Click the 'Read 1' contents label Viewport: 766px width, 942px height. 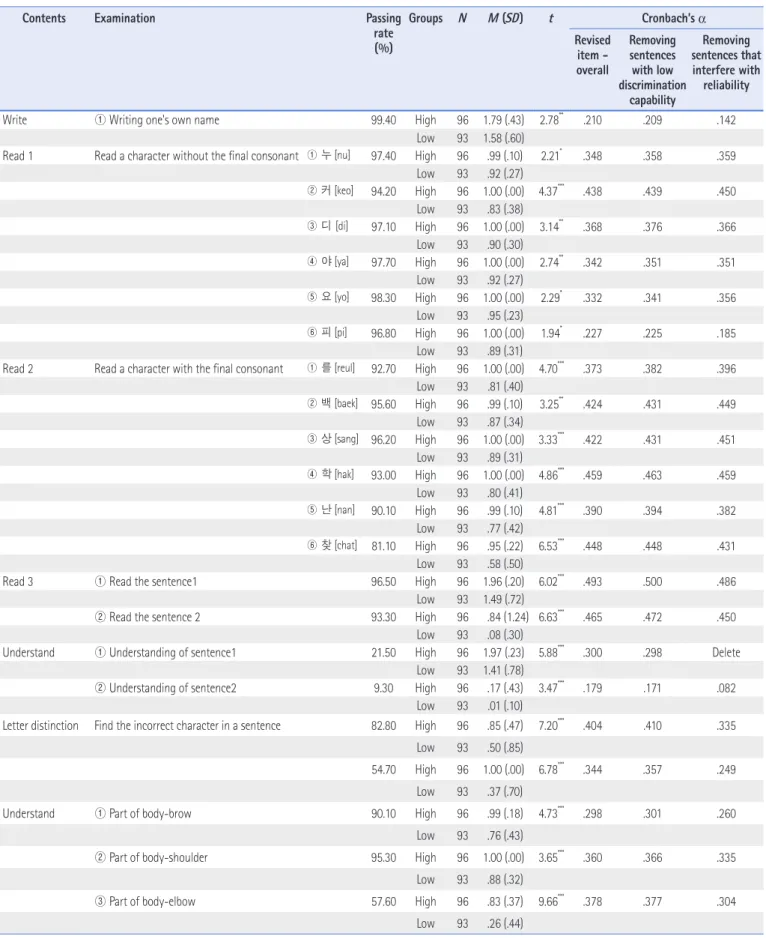tap(18, 156)
